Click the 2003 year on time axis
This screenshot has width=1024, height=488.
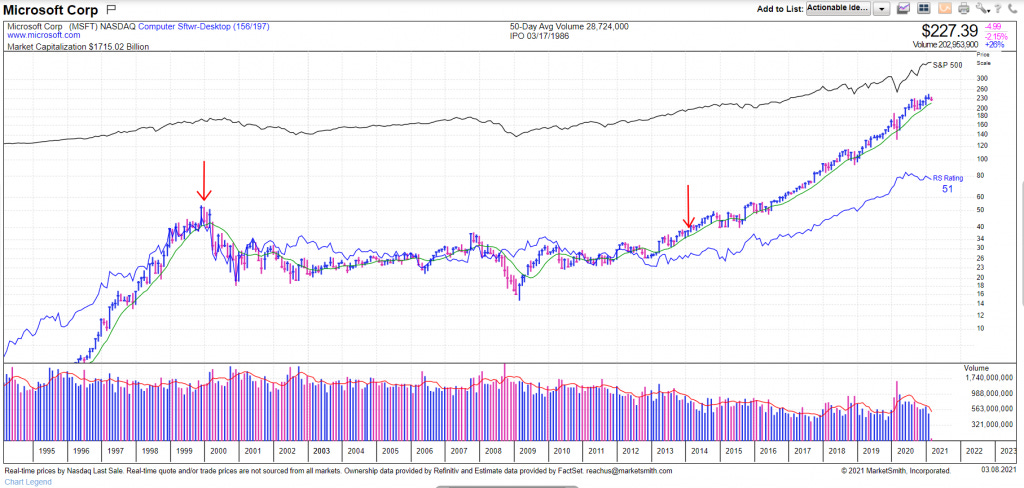[x=321, y=451]
